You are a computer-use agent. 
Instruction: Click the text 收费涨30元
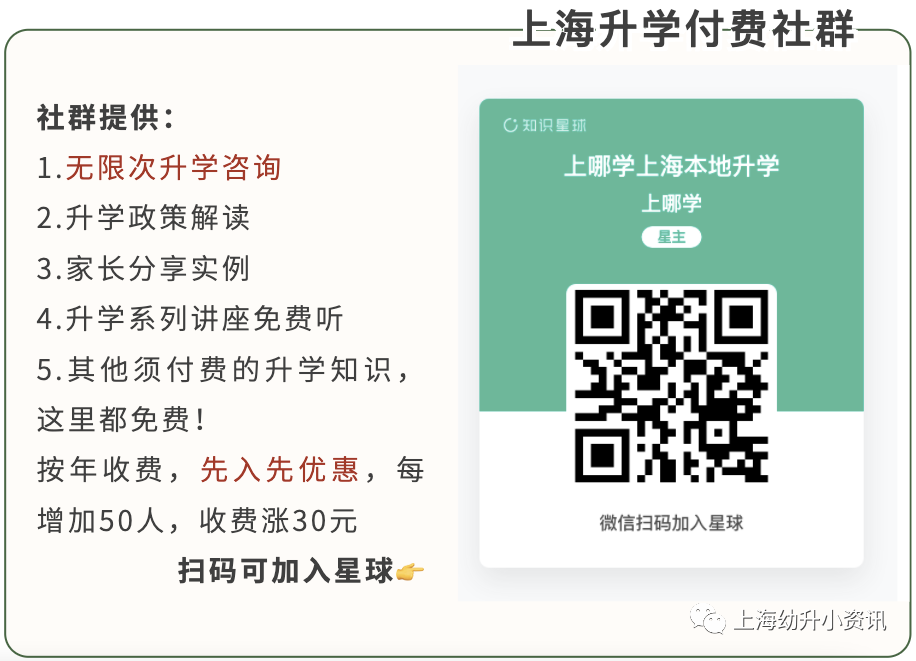click(278, 520)
